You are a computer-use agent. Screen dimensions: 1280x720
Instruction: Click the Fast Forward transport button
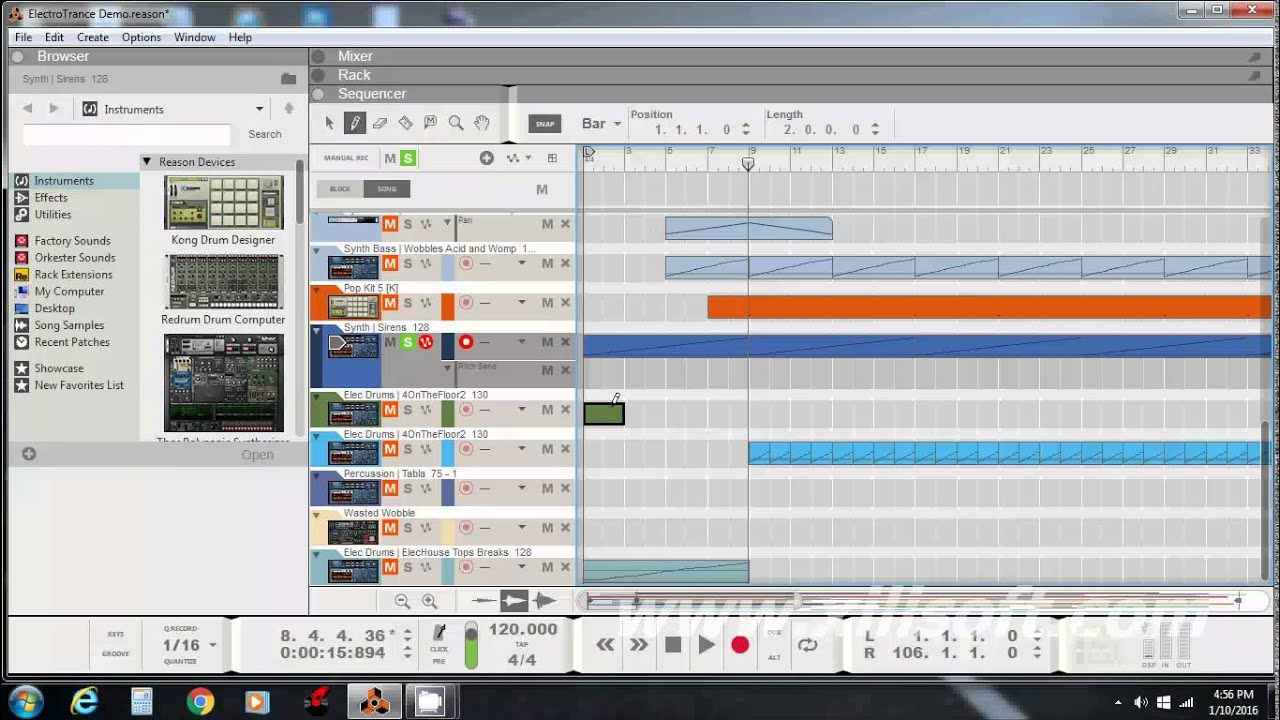click(x=638, y=645)
